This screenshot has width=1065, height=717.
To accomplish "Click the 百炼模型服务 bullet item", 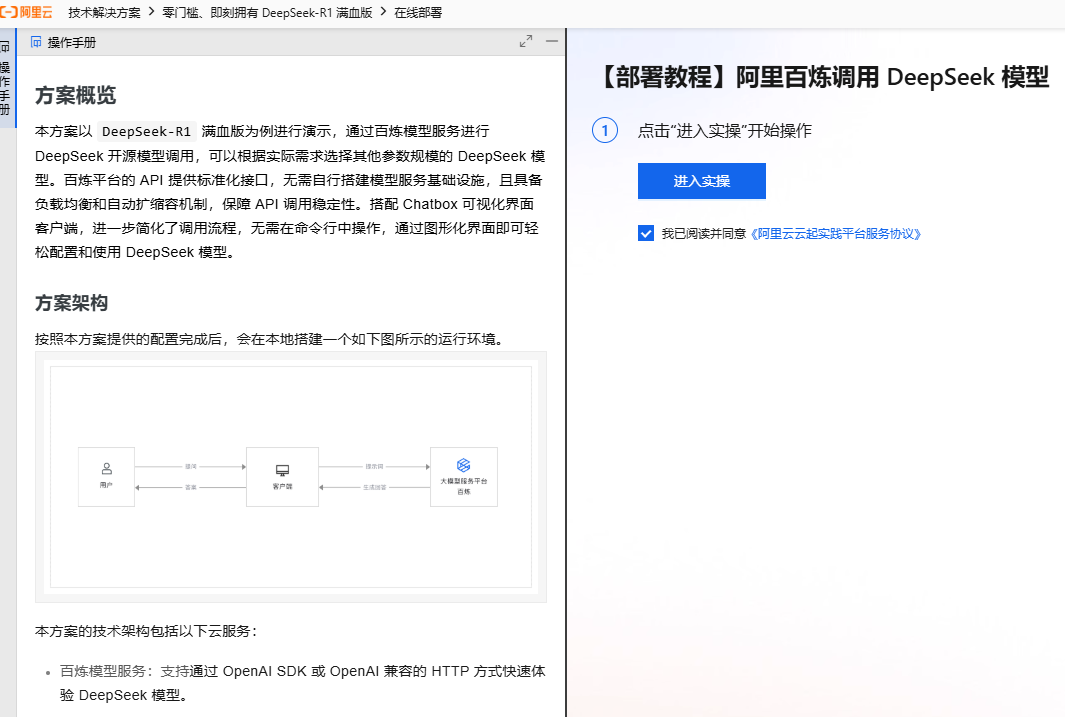I will pos(302,683).
